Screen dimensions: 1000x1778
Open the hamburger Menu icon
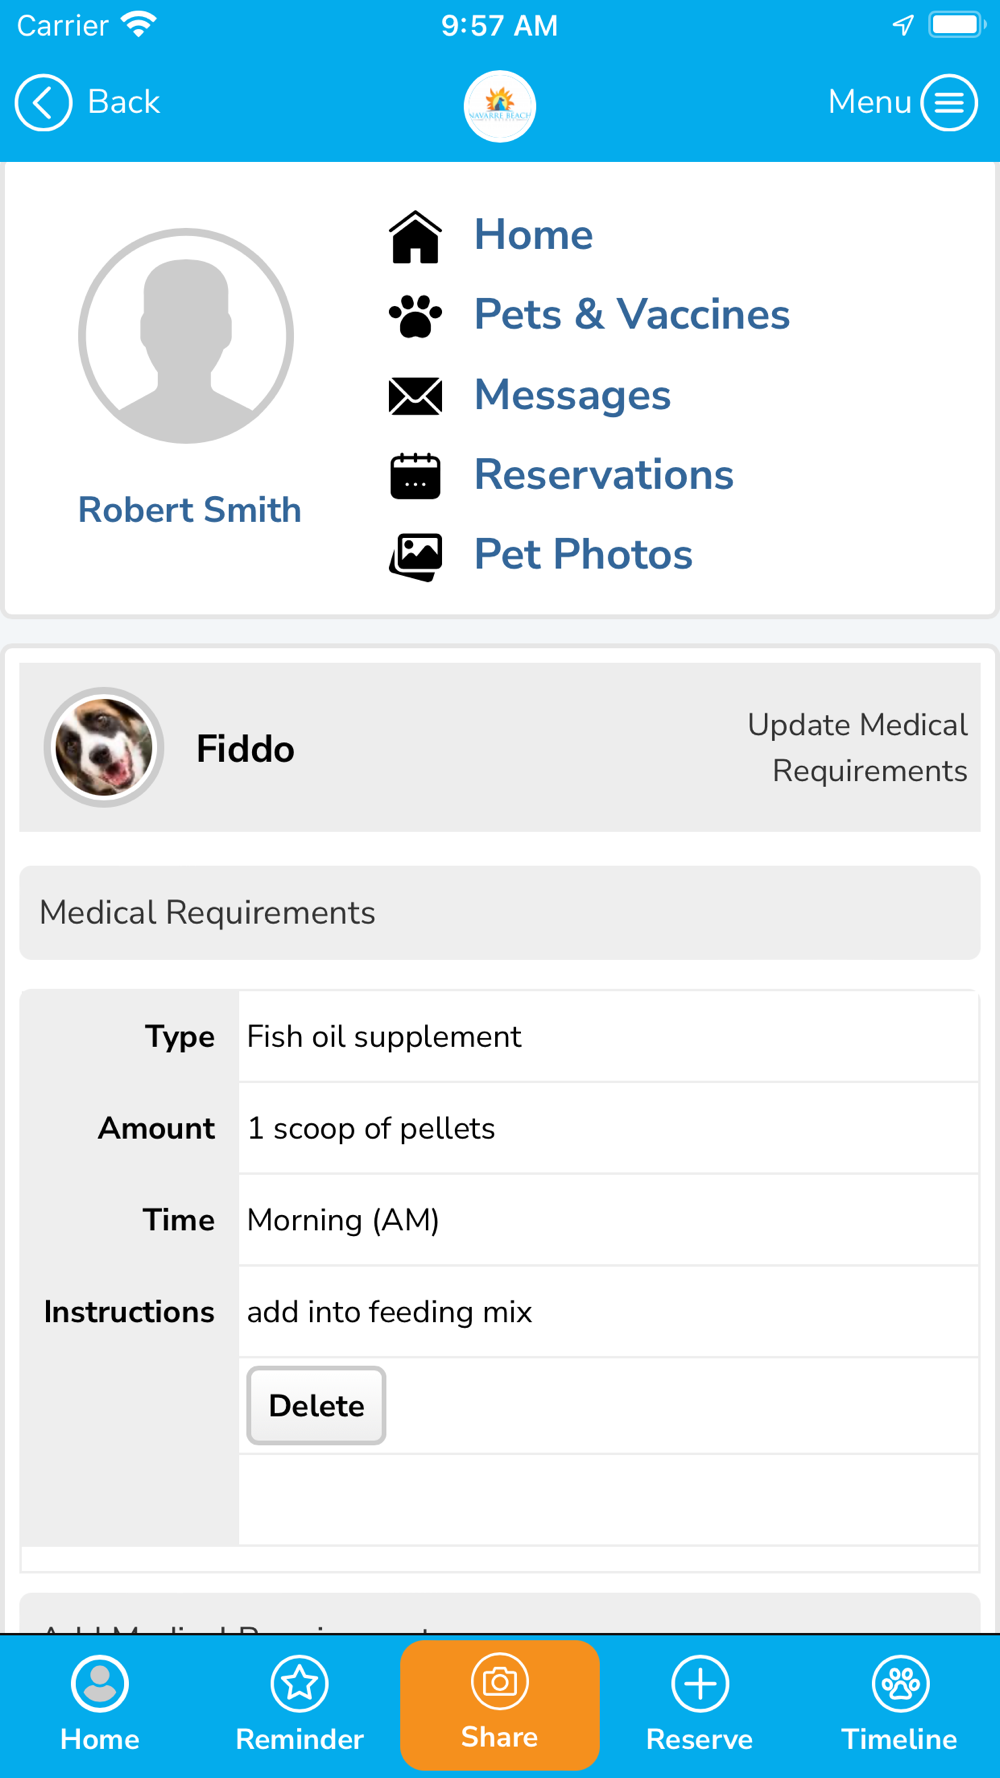(x=949, y=102)
